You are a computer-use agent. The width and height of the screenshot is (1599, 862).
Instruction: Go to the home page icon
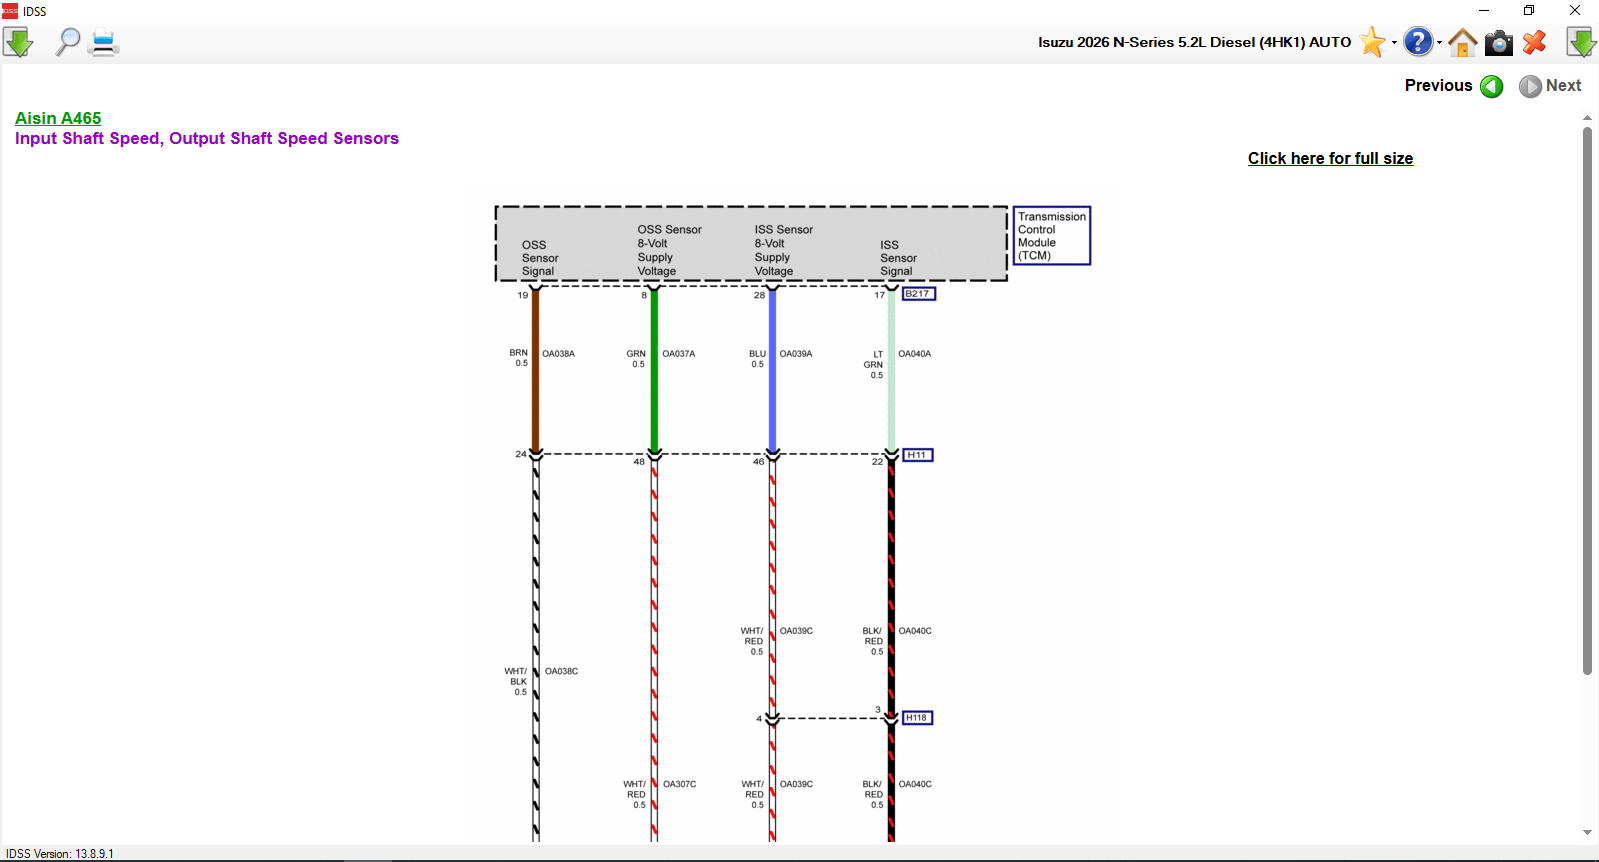click(x=1462, y=42)
